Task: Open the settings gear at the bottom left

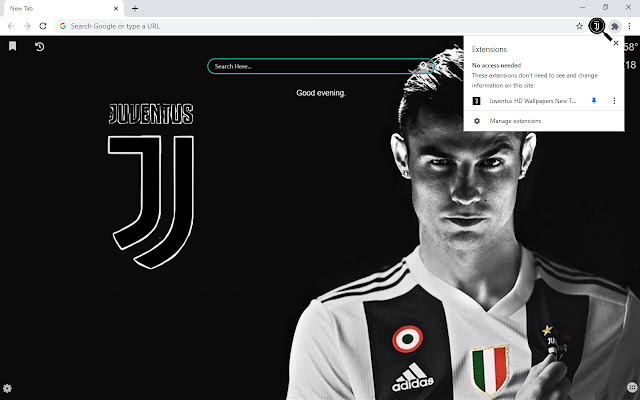Action: pos(7,388)
